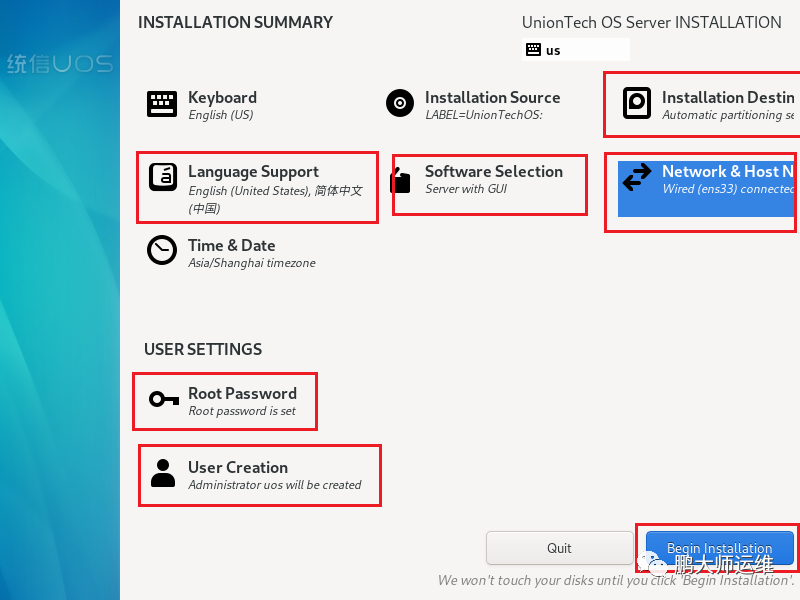Click the 'us' keyboard layout label
The width and height of the screenshot is (800, 600).
tap(553, 51)
